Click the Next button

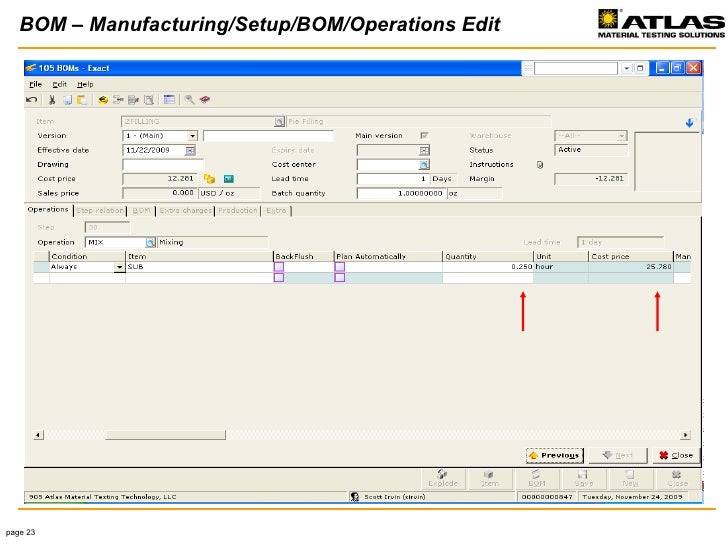pos(618,455)
